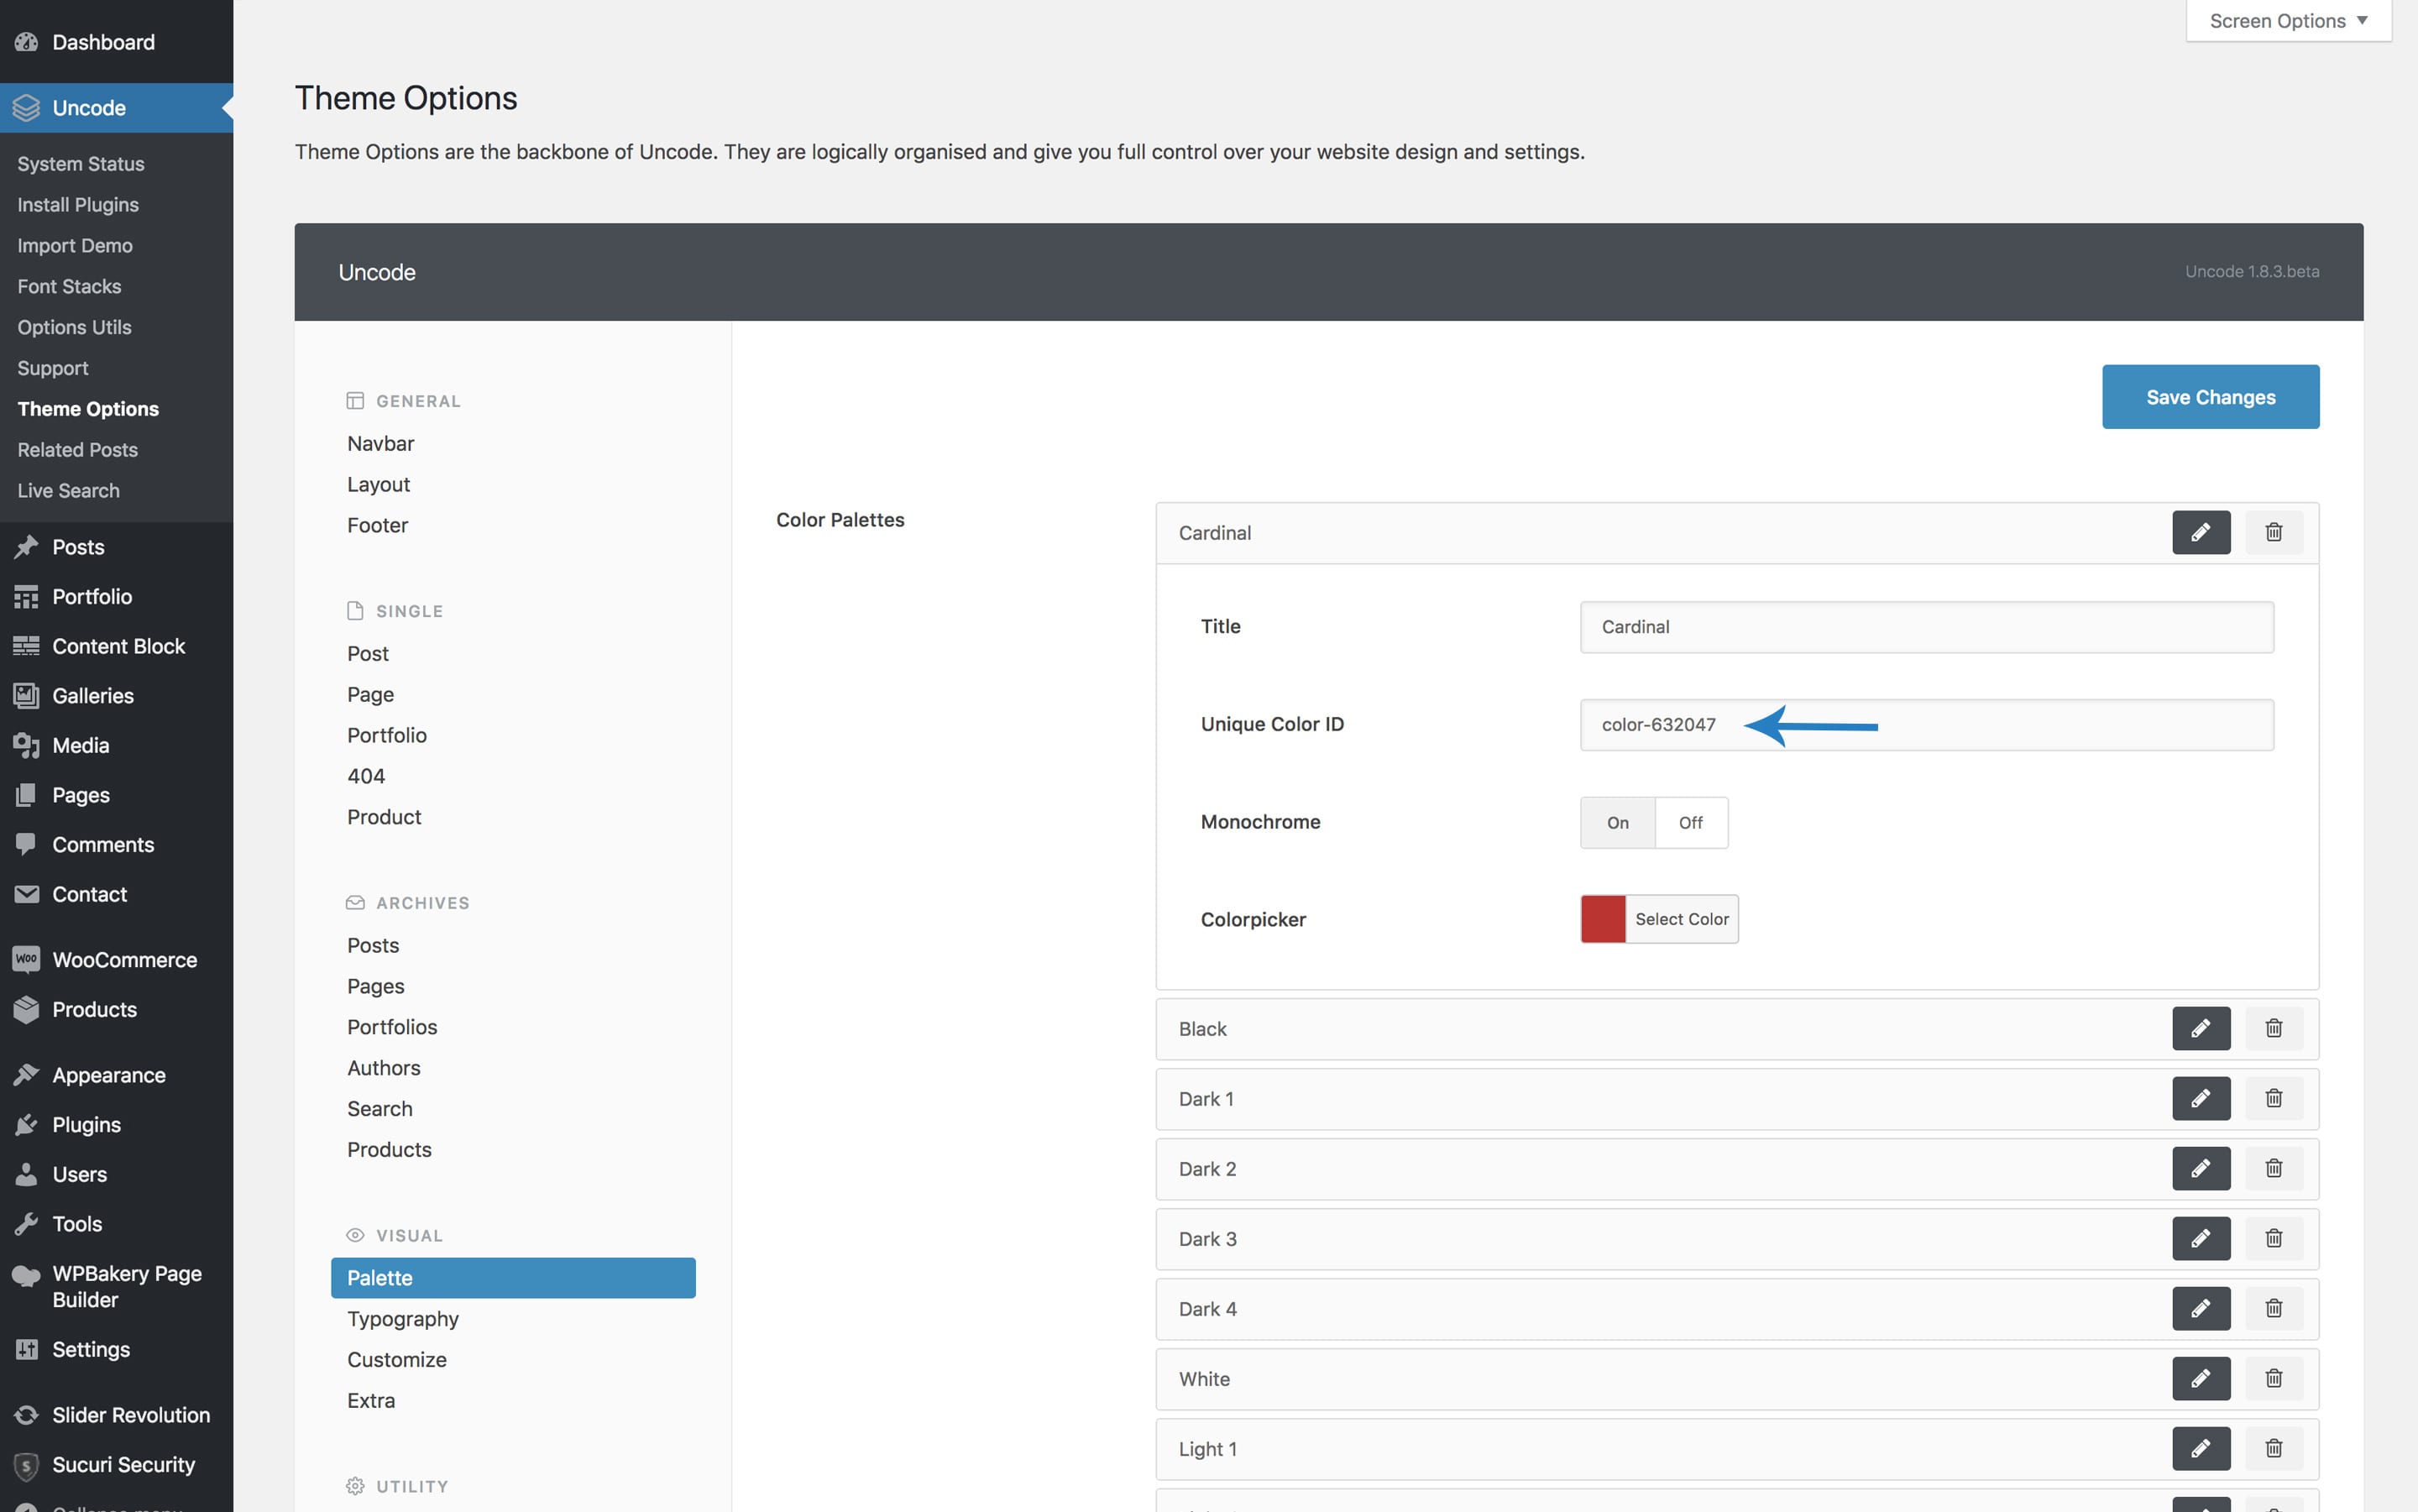Turn Monochrome On

point(1617,822)
